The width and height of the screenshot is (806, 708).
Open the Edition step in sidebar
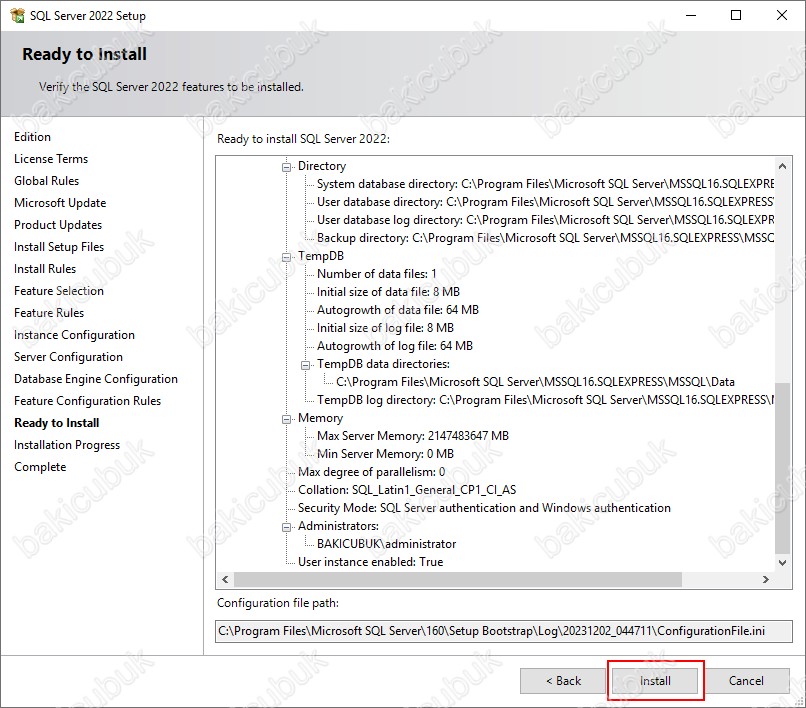pyautogui.click(x=32, y=137)
